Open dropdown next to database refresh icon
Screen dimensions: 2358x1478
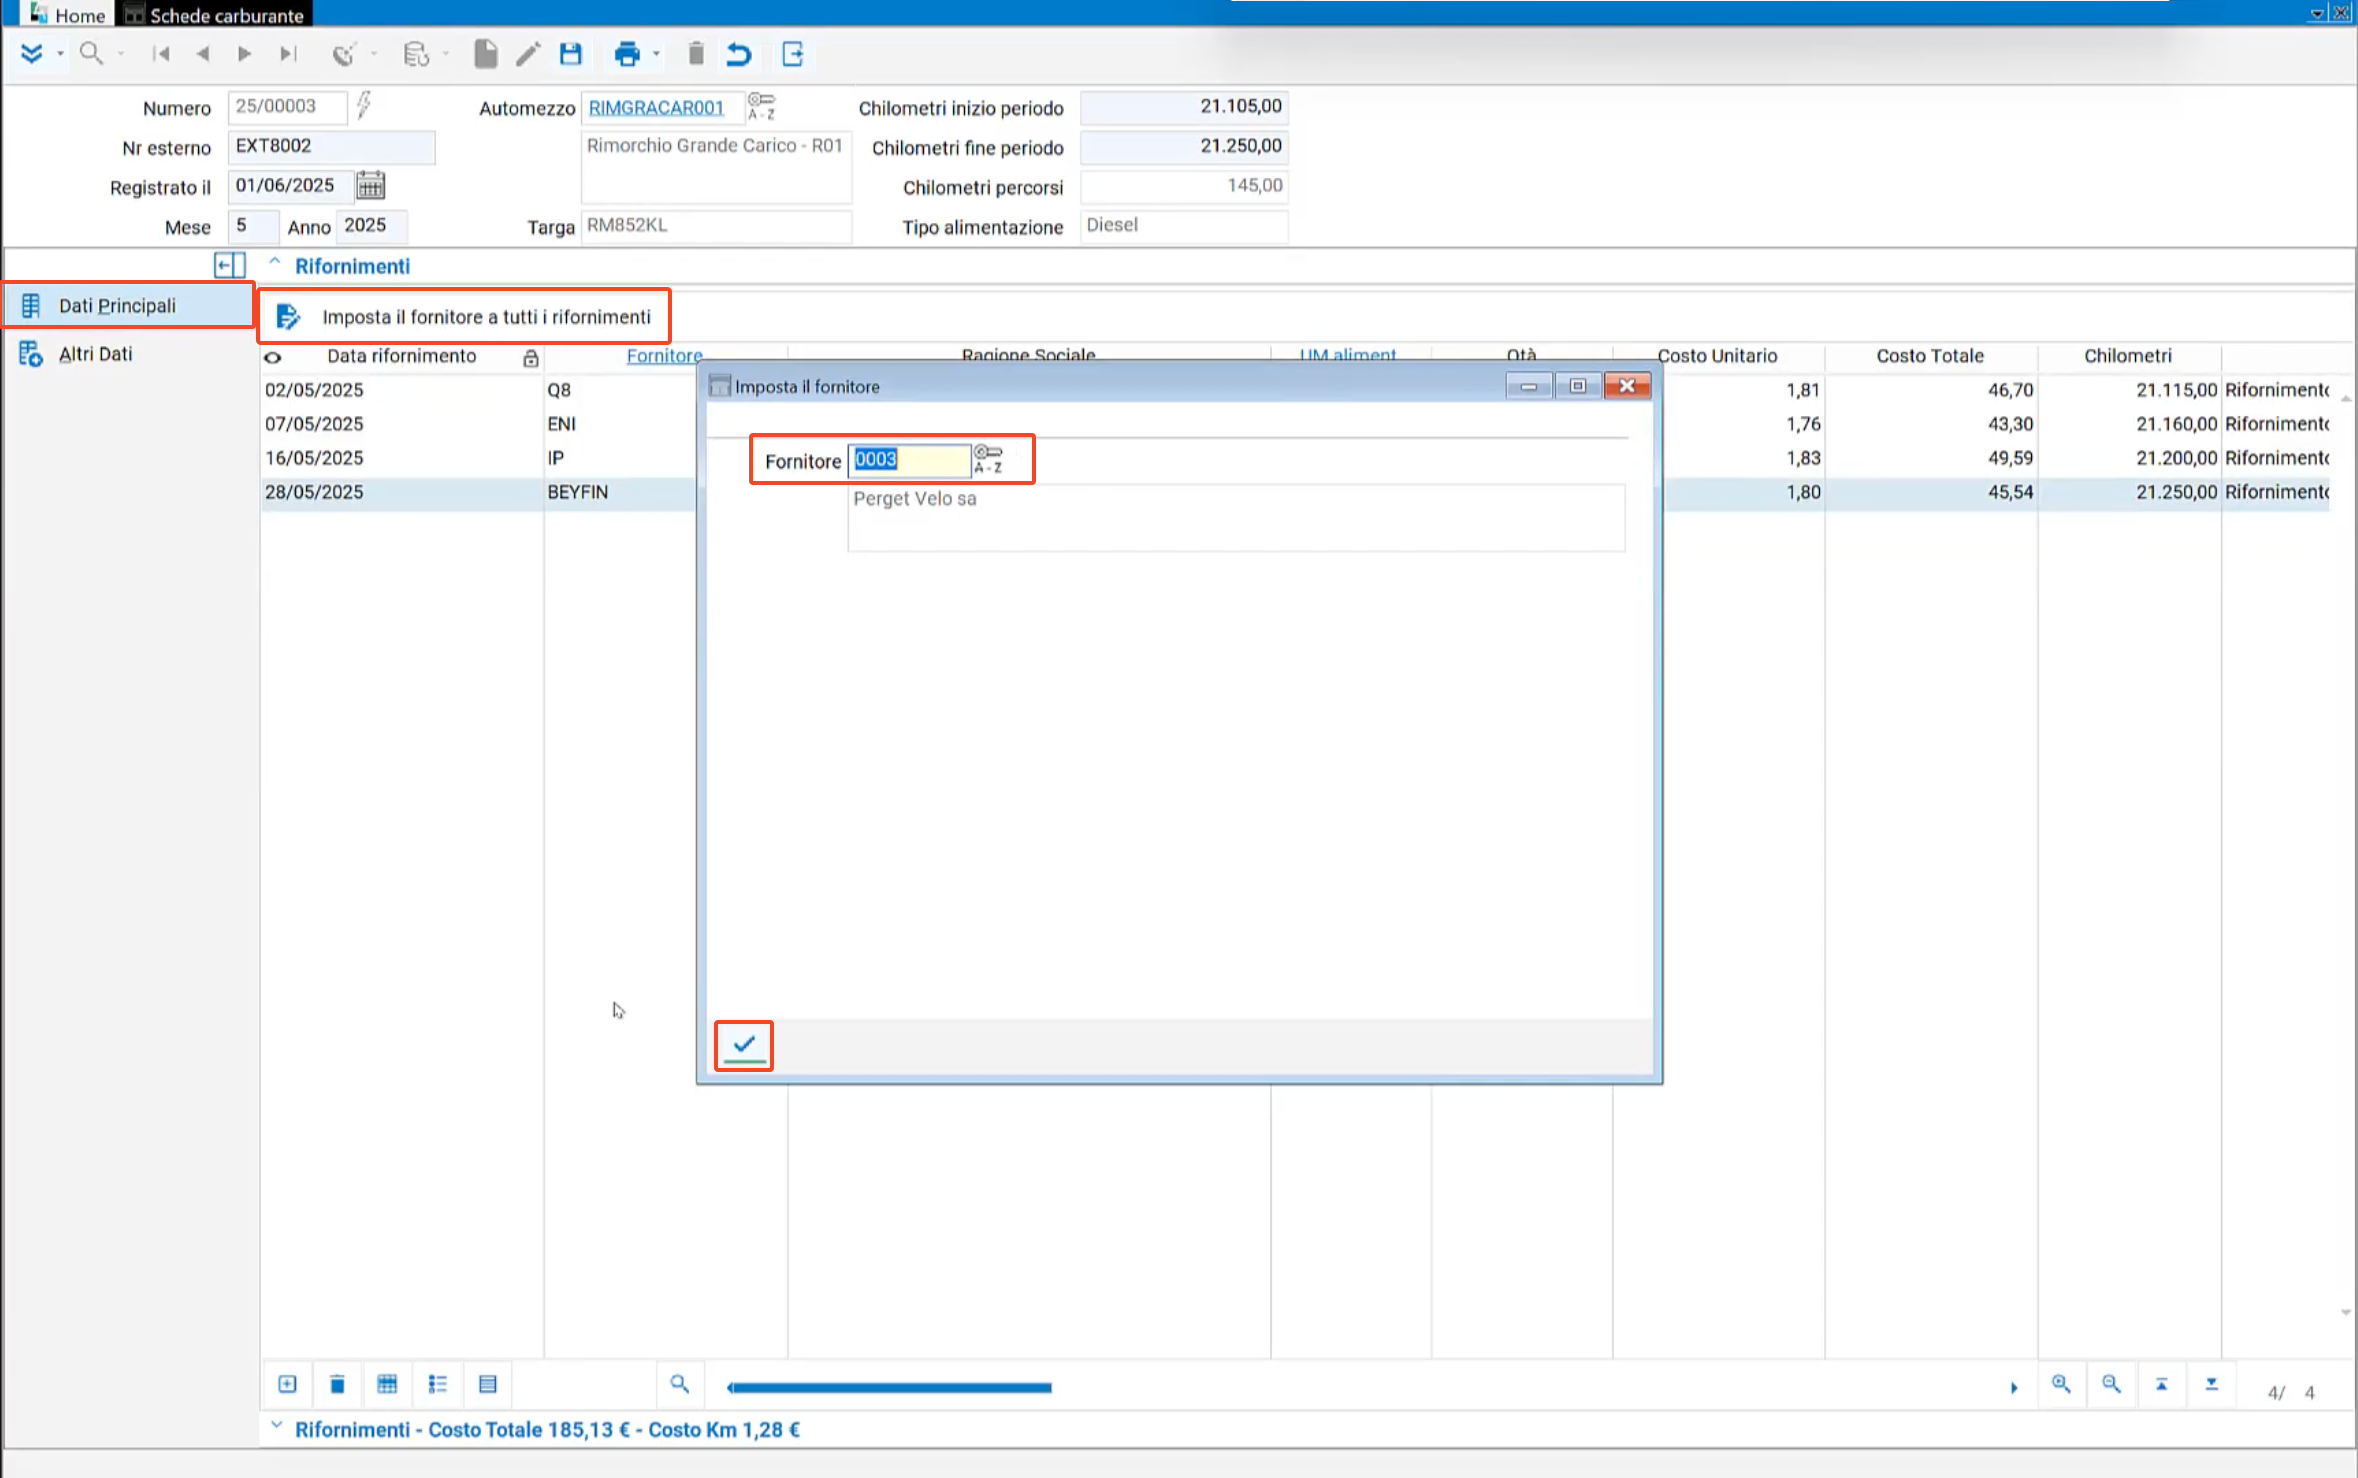446,54
